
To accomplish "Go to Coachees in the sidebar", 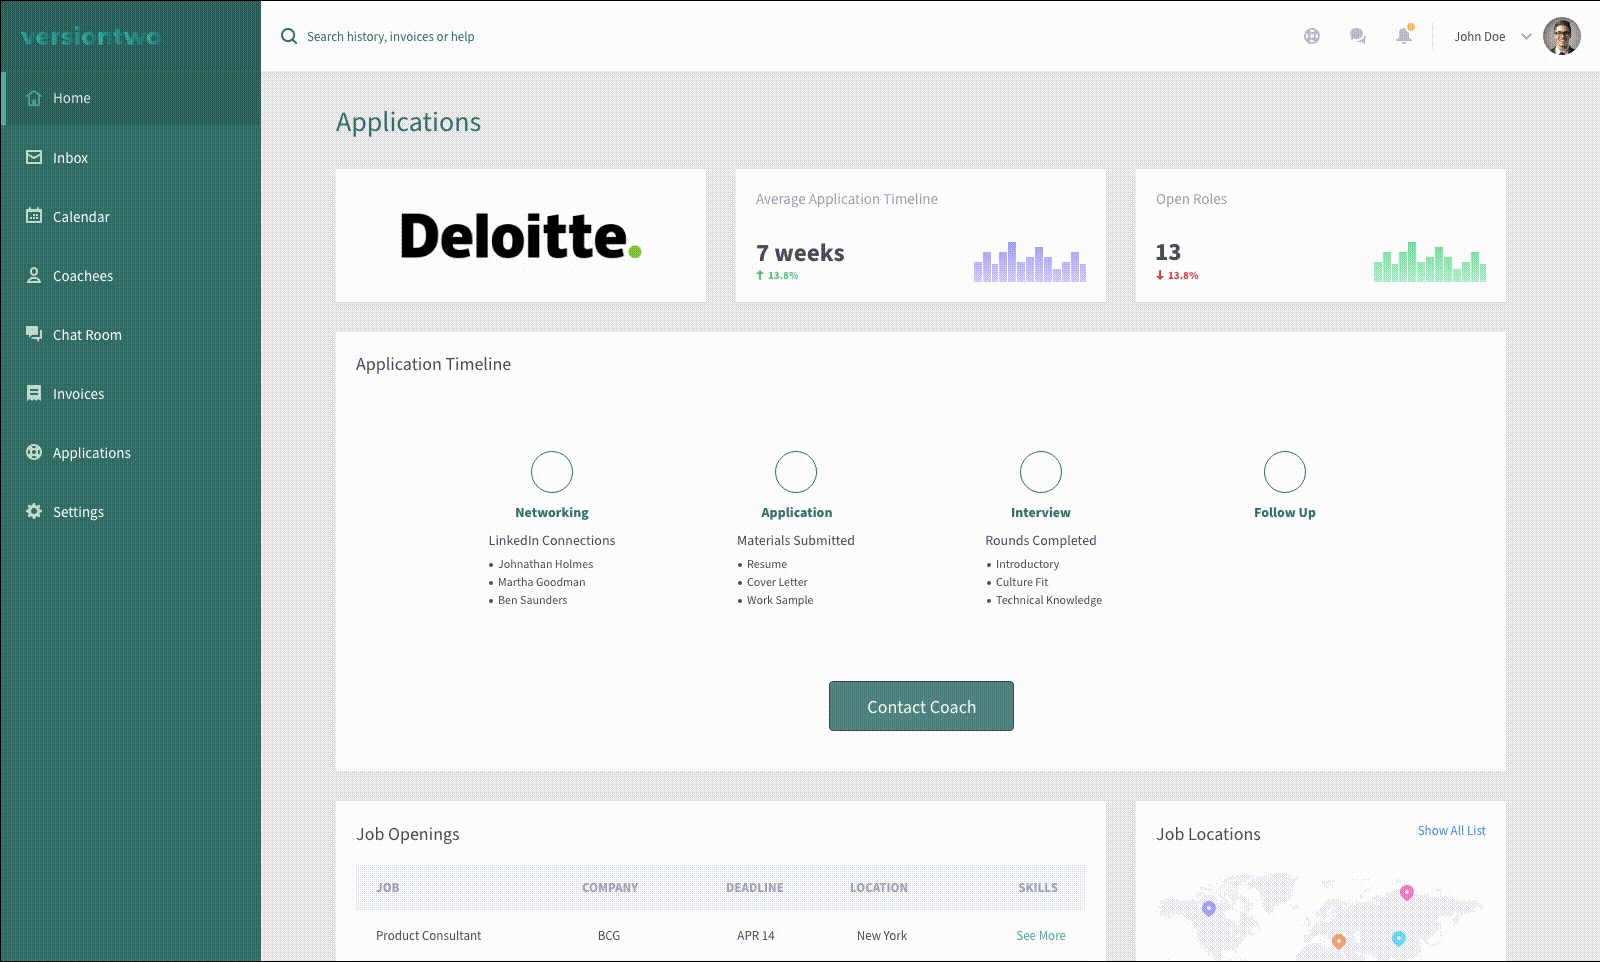I will (x=131, y=275).
